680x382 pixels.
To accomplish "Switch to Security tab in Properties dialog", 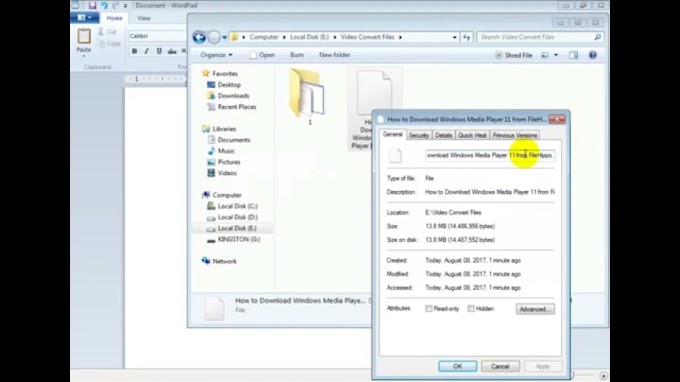I will pos(418,136).
